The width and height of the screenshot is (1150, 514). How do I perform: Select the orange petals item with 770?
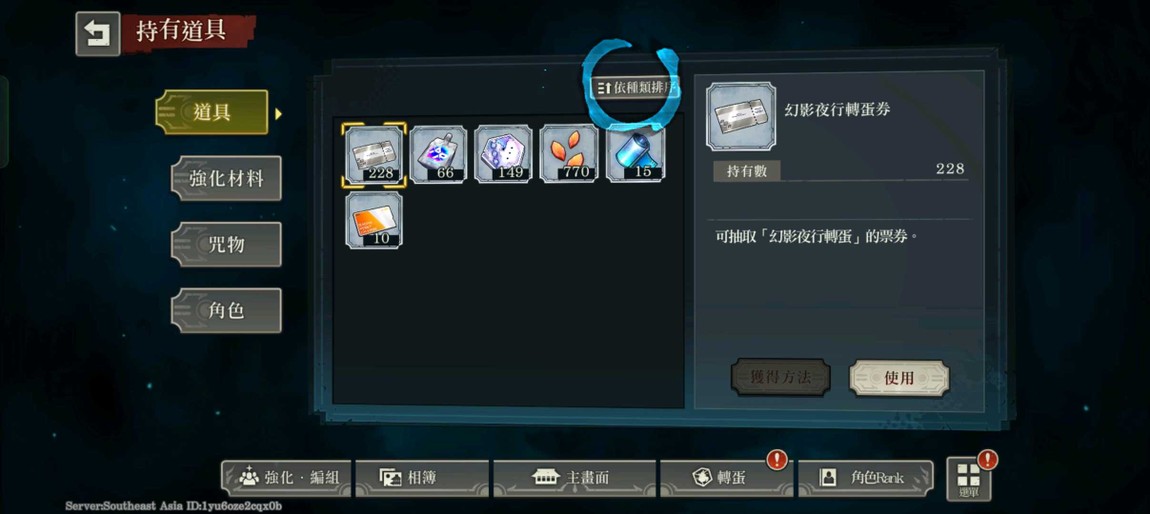pyautogui.click(x=568, y=154)
